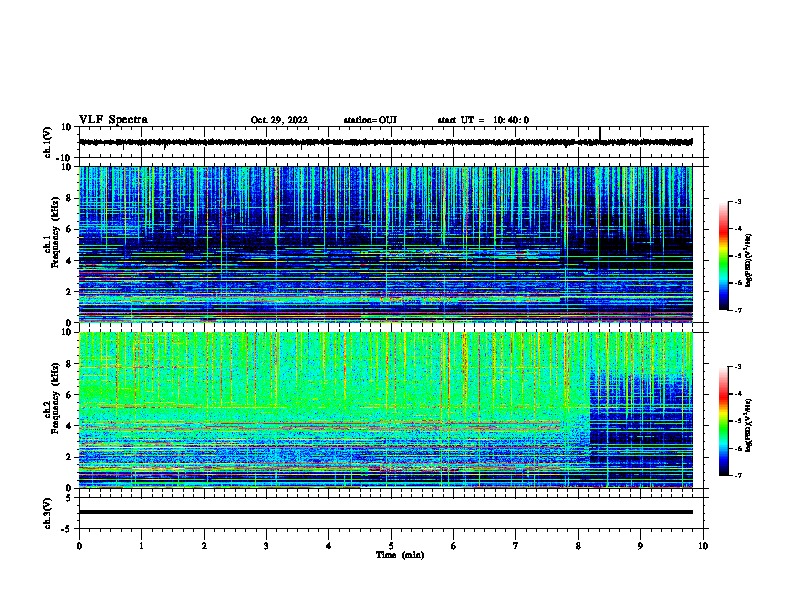Click the time axis "7" tick label

pos(516,546)
